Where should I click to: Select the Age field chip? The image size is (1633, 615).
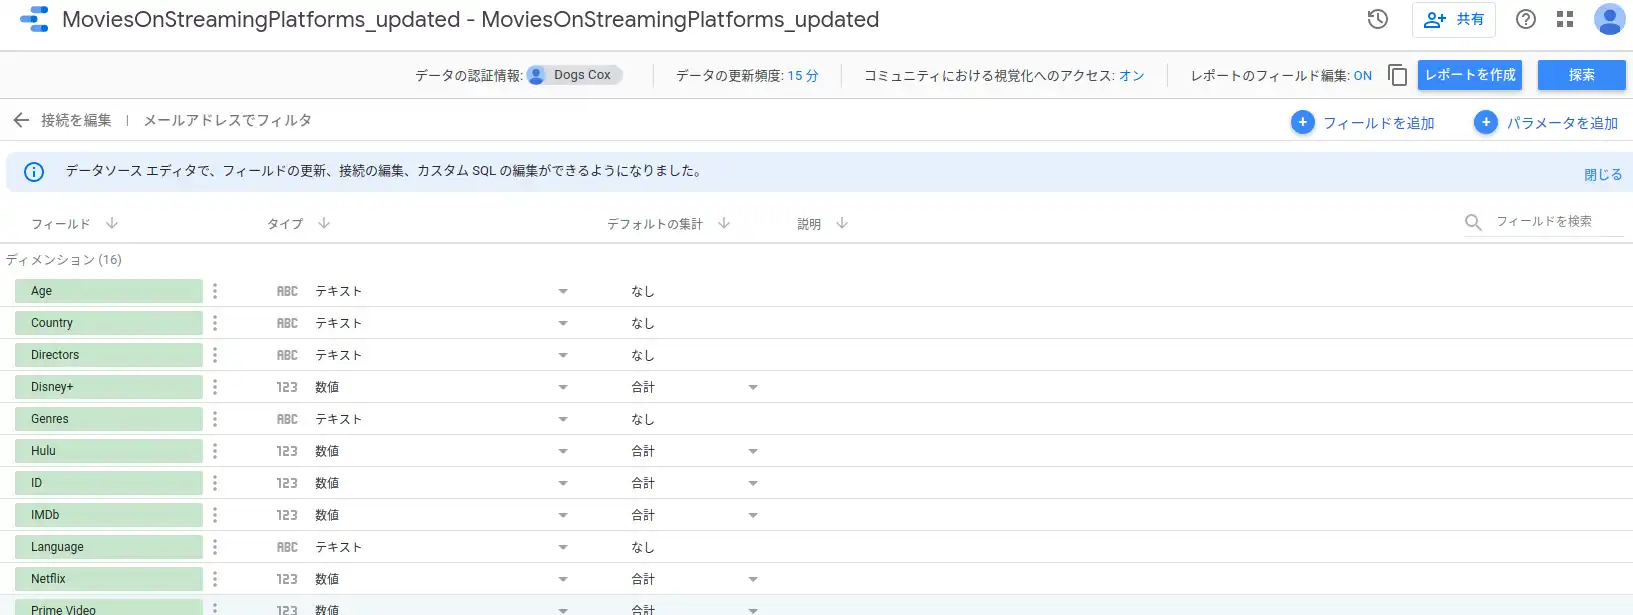[109, 291]
